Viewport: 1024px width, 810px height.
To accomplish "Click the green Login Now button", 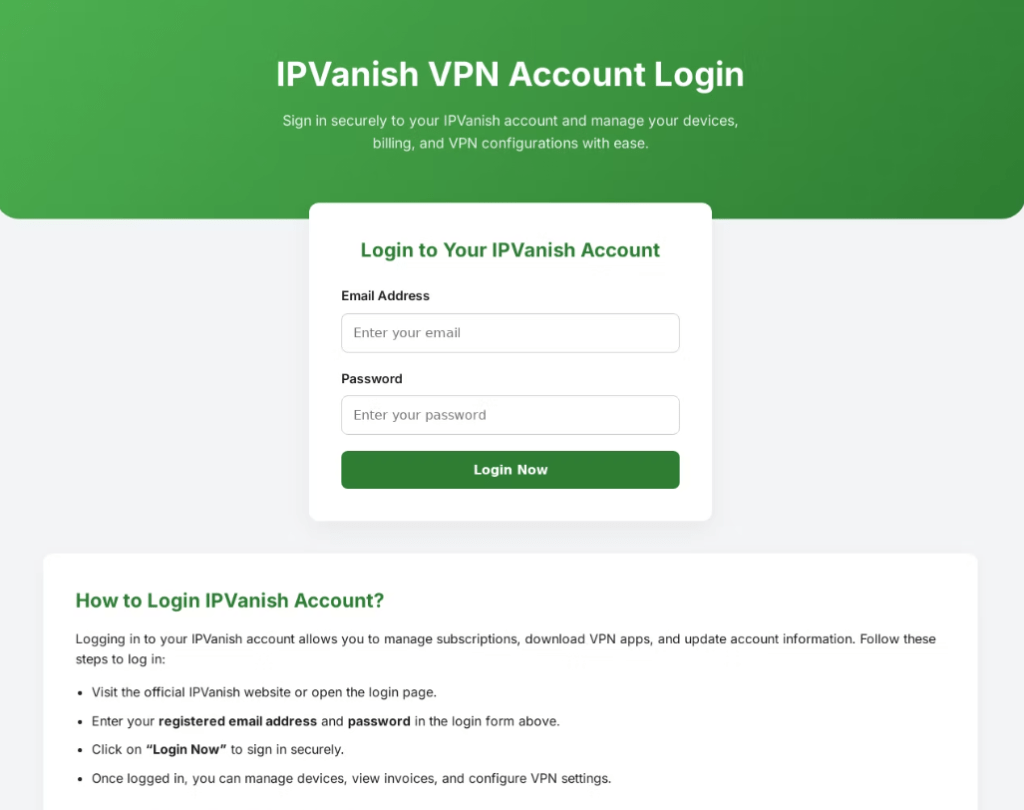I will pos(510,470).
